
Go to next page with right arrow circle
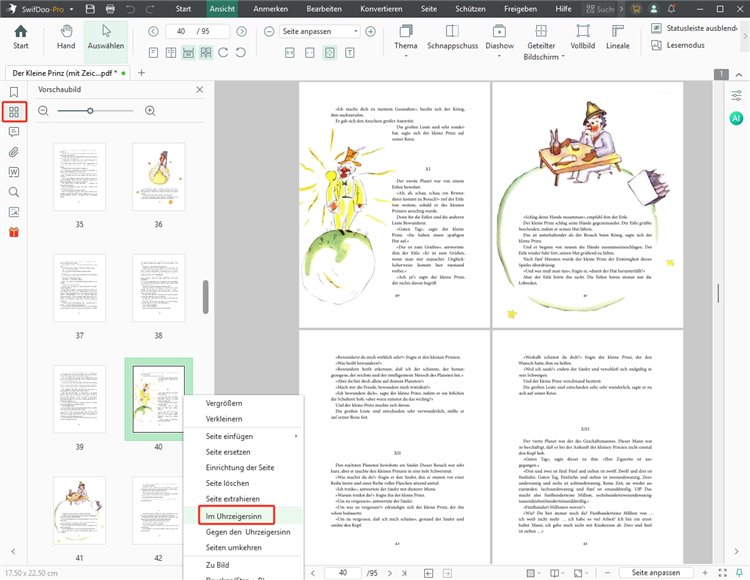coord(242,31)
